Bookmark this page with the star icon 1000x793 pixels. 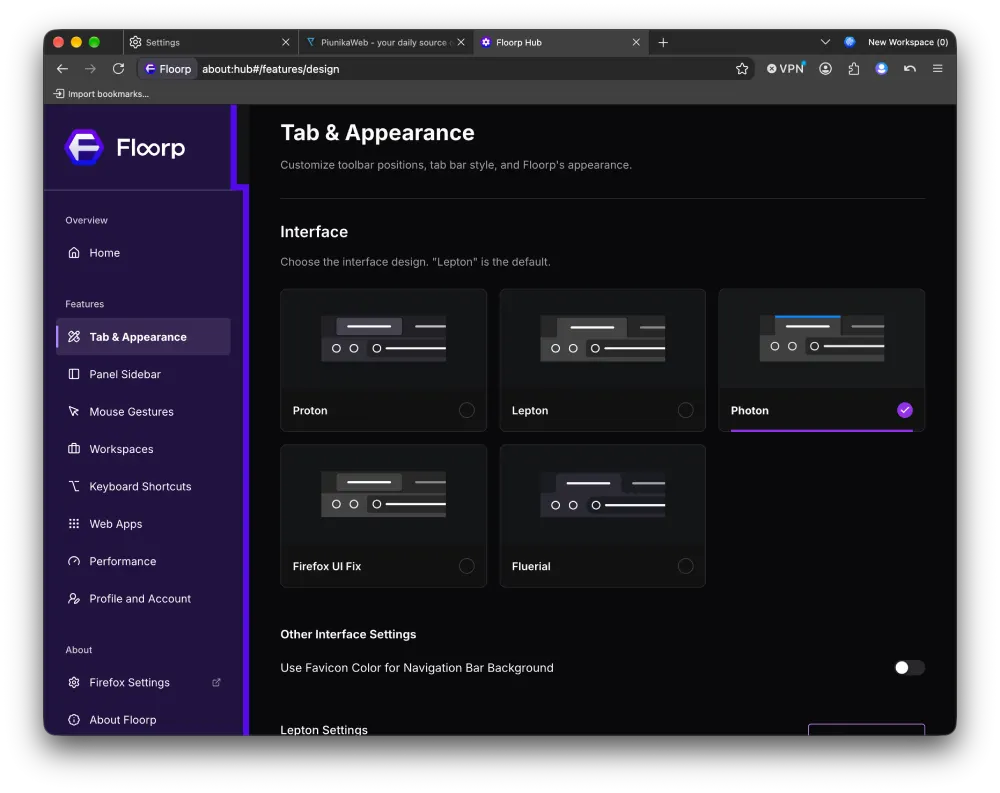[x=742, y=69]
